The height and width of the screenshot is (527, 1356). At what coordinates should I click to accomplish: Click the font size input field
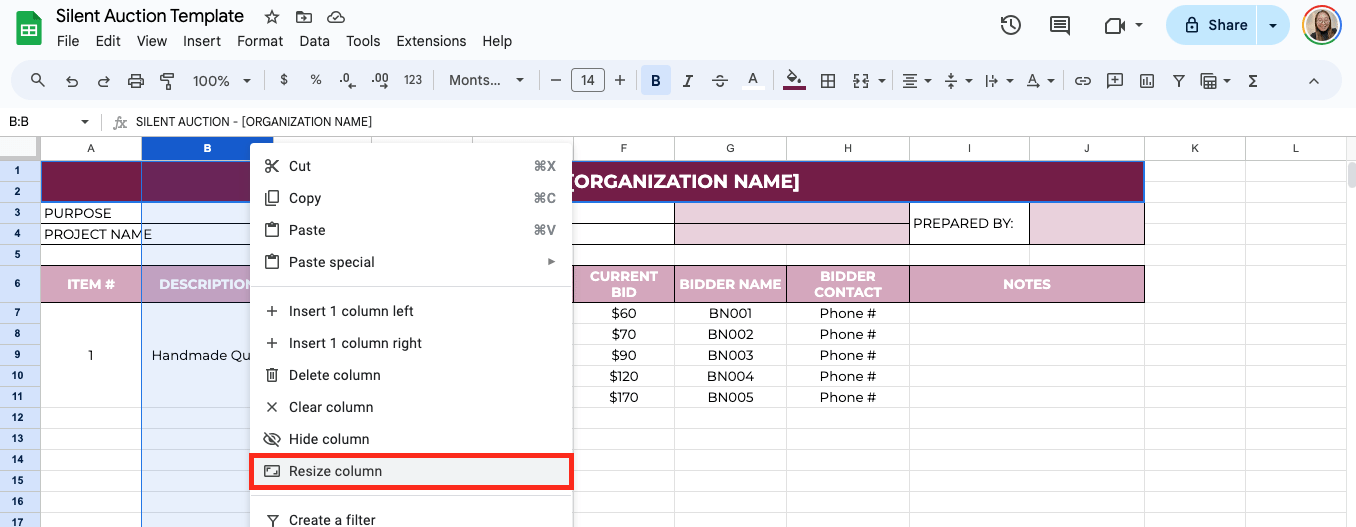(x=587, y=81)
